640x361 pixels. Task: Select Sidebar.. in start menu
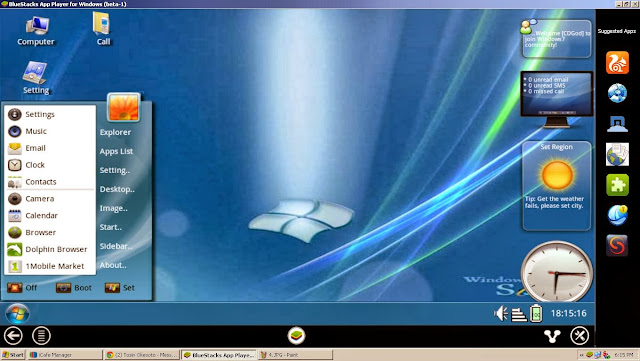click(116, 246)
